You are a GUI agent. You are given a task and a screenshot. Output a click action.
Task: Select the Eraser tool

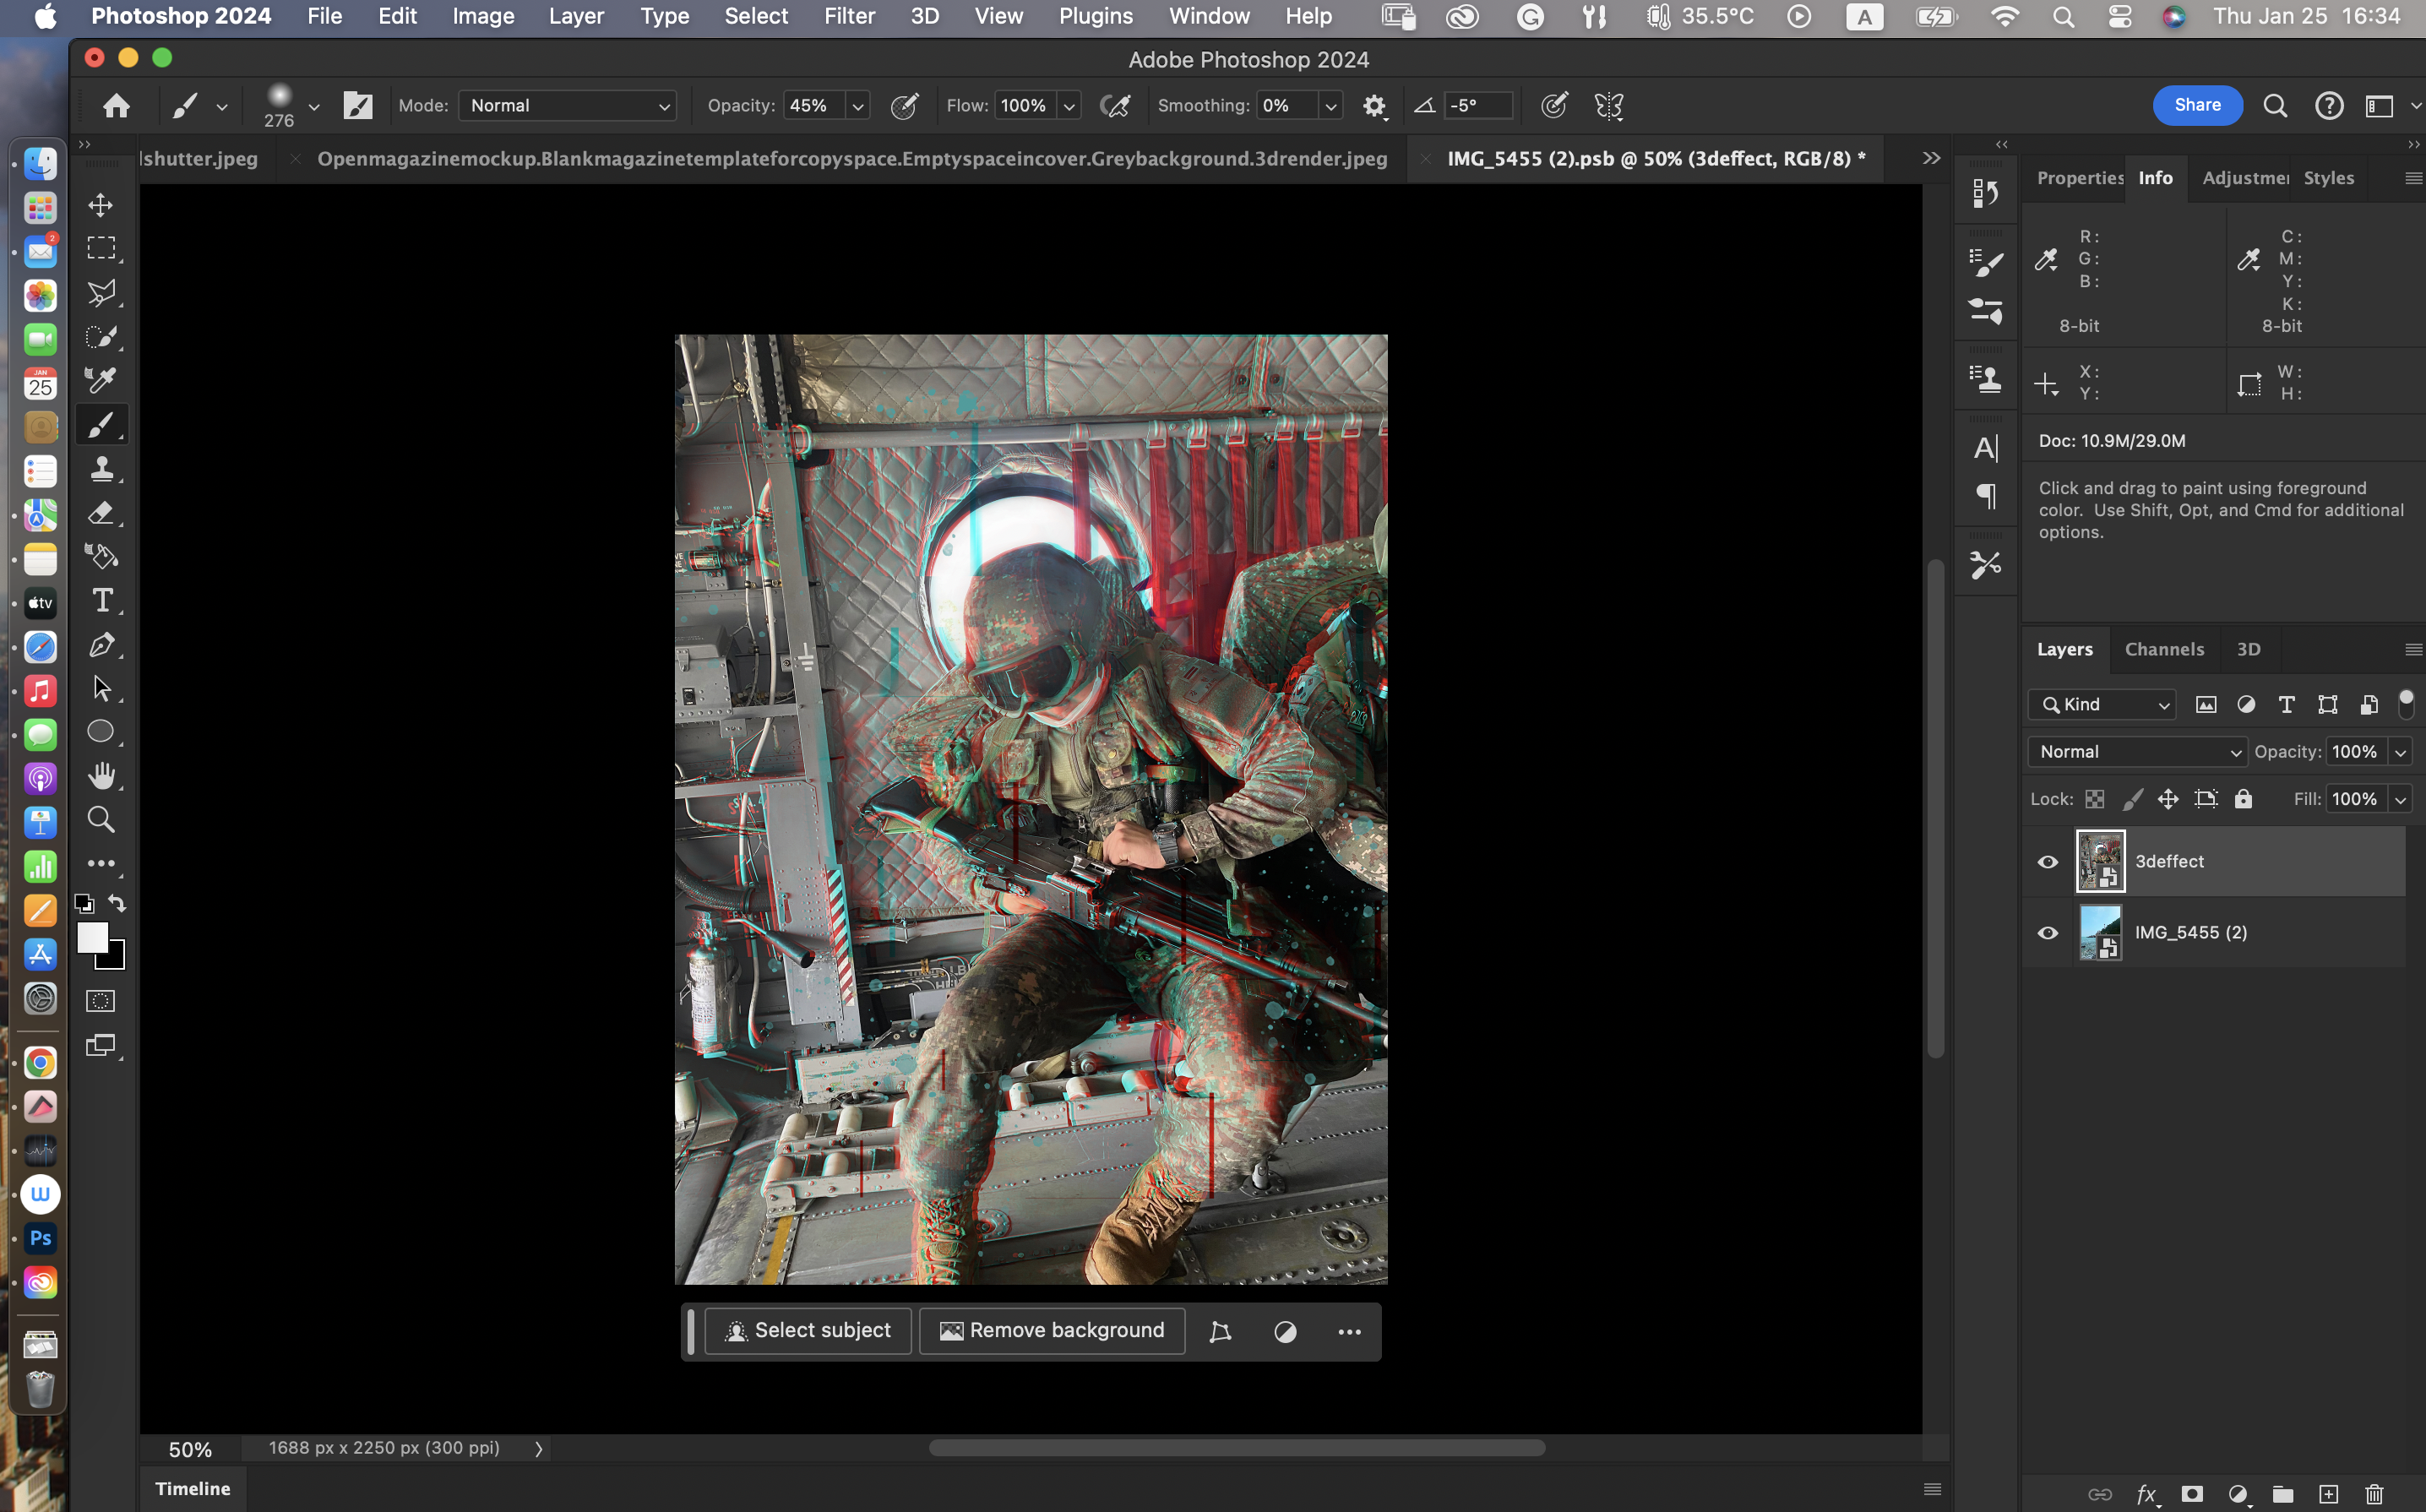pos(101,513)
